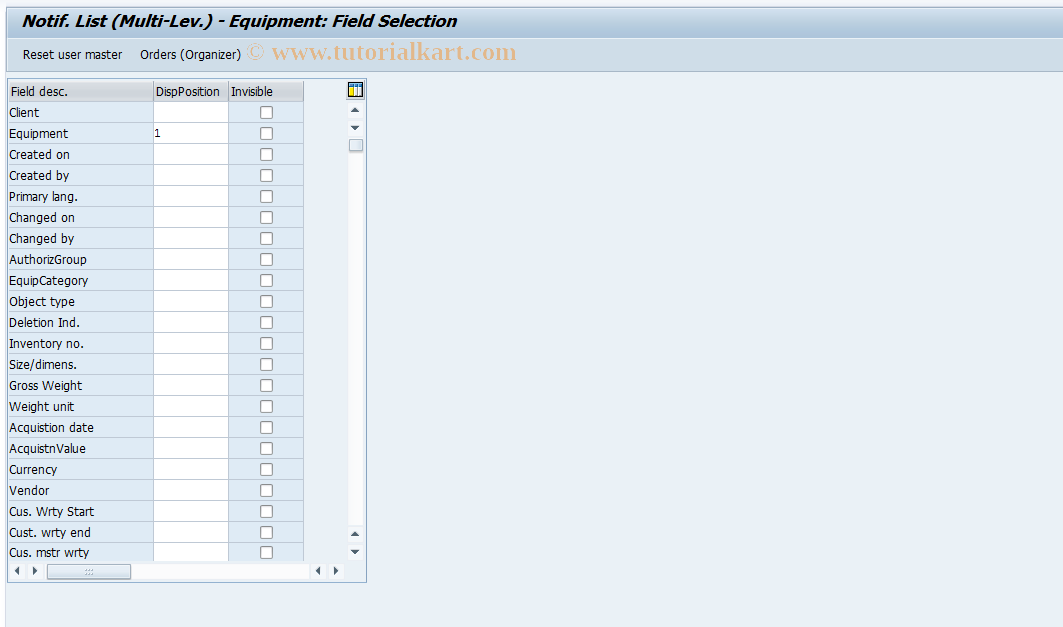Click DispPosition field for Primary lang.
The height and width of the screenshot is (627, 1063).
click(191, 197)
